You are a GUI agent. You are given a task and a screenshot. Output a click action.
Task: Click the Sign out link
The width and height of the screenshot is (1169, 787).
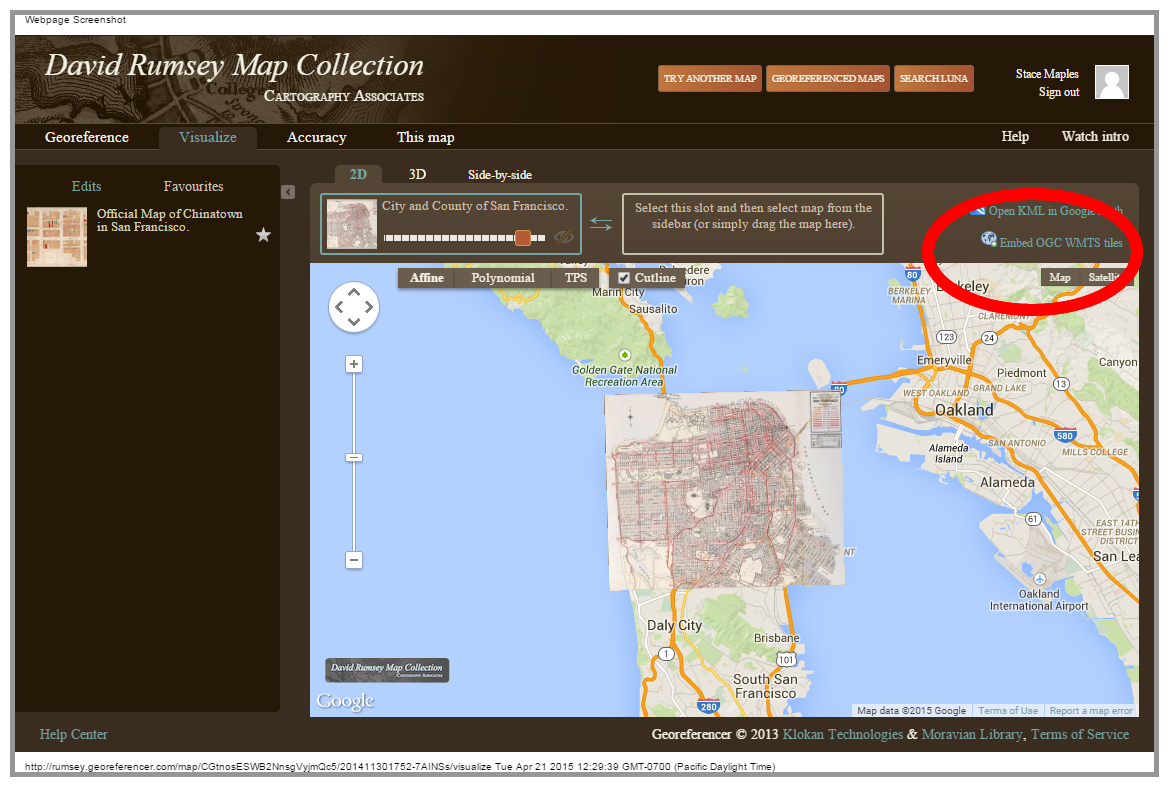(x=1059, y=92)
